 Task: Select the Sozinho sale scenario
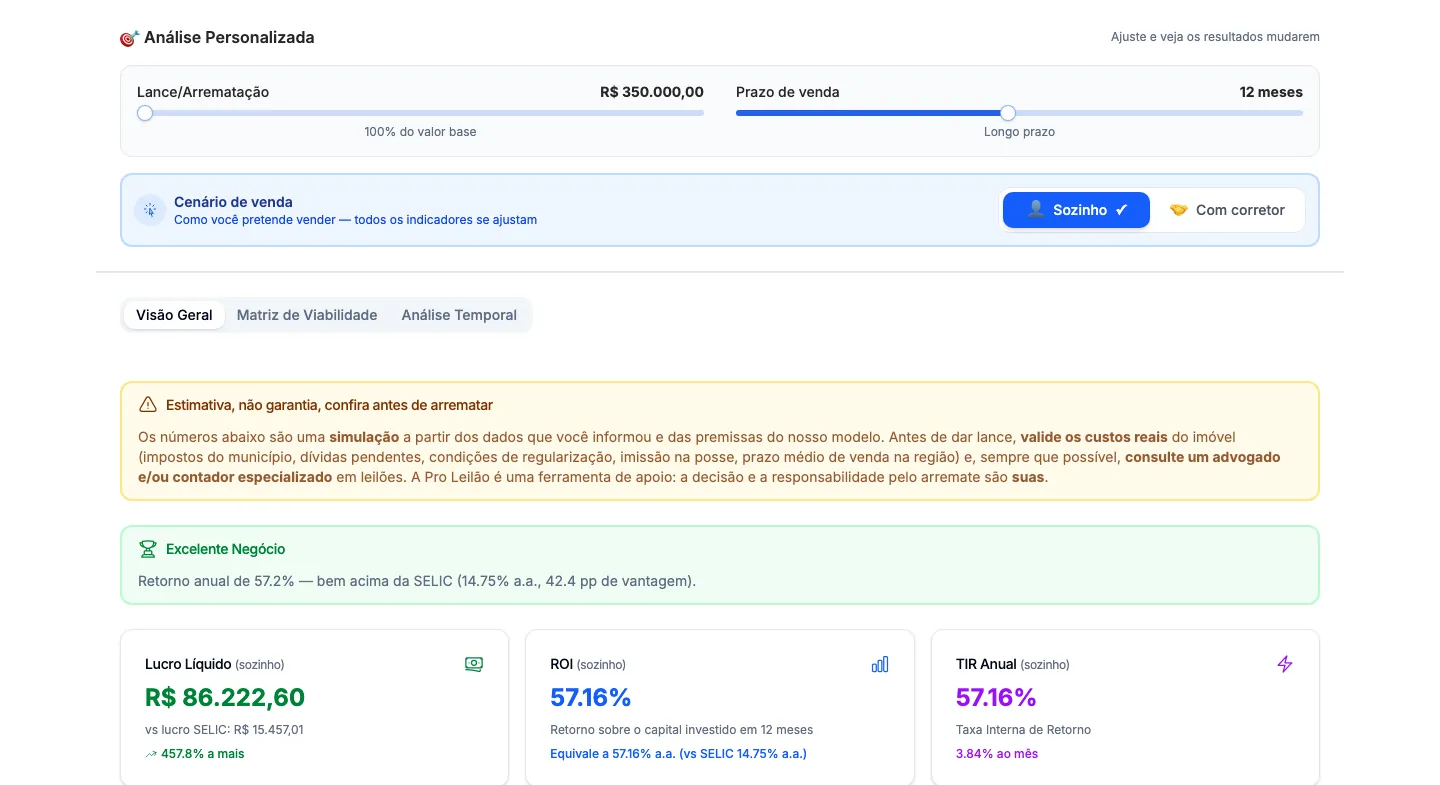(1076, 210)
